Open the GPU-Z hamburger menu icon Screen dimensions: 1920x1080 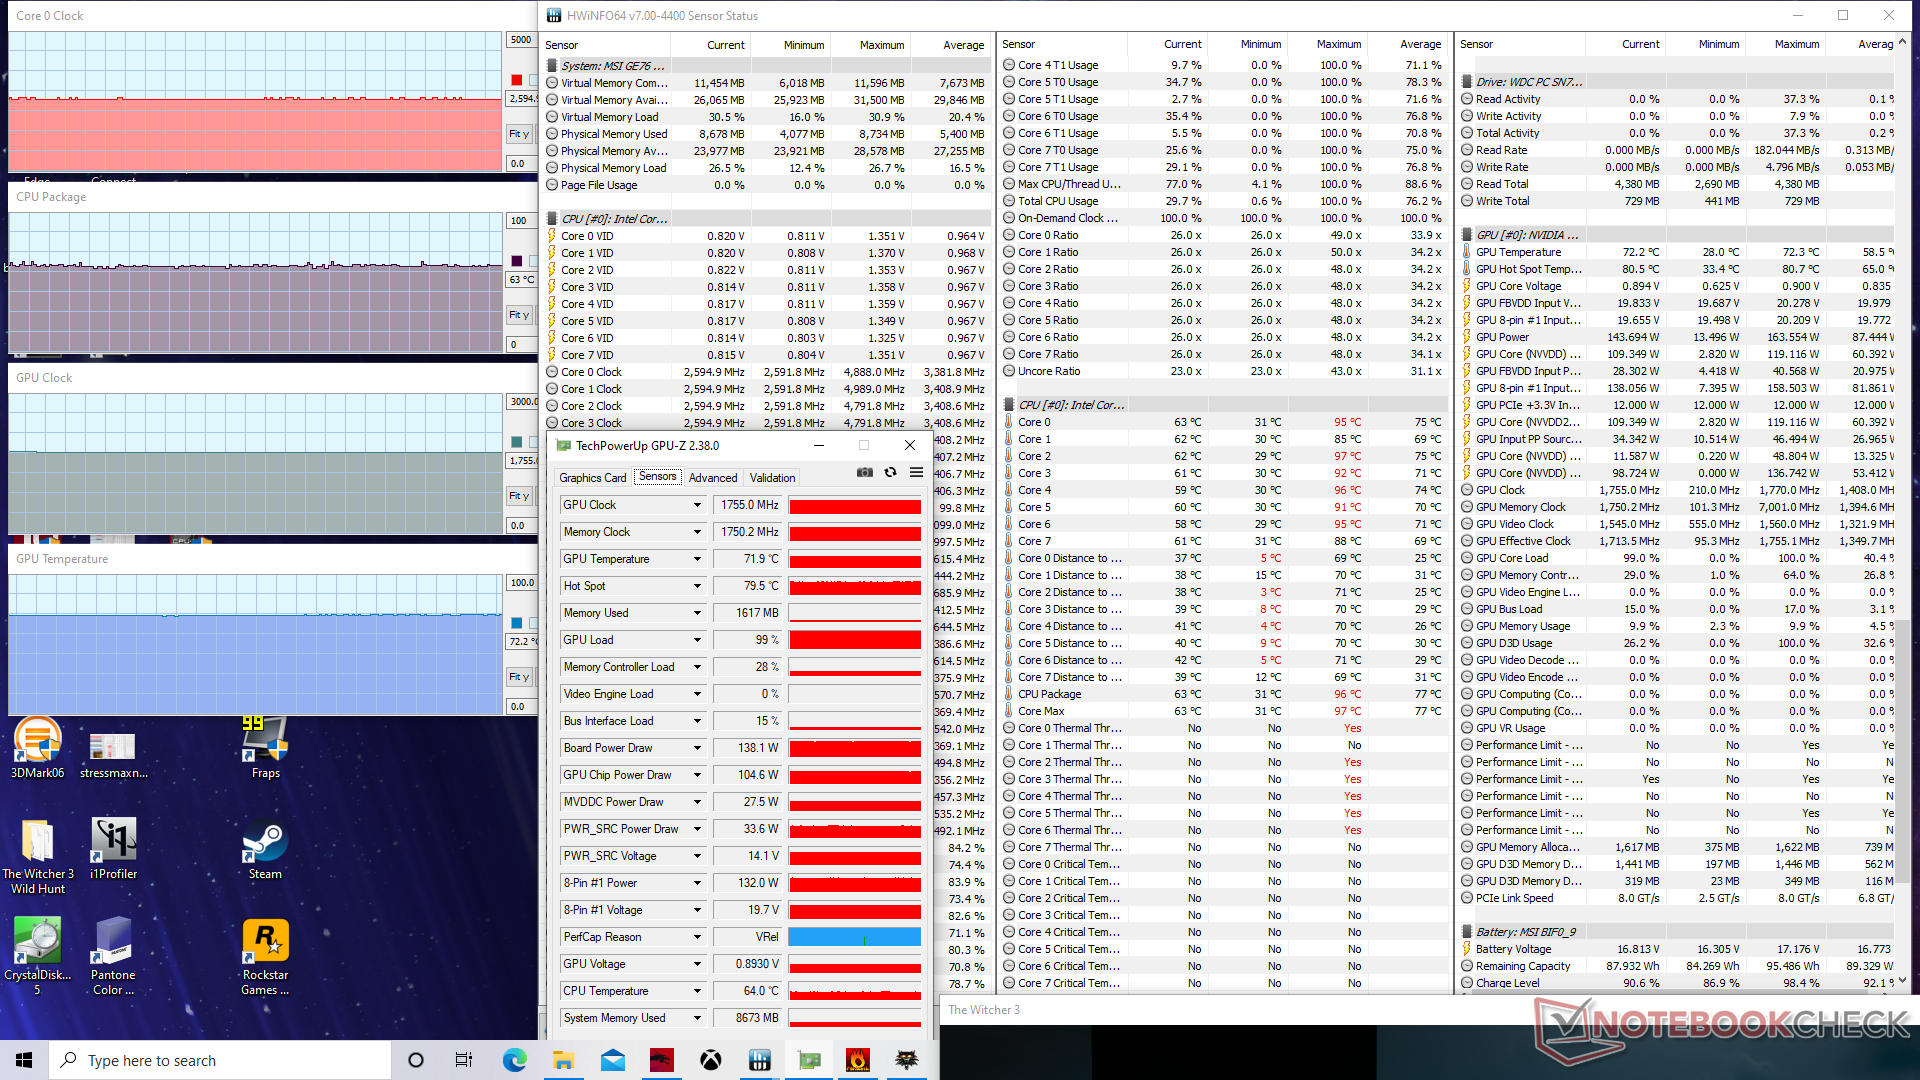coord(916,472)
